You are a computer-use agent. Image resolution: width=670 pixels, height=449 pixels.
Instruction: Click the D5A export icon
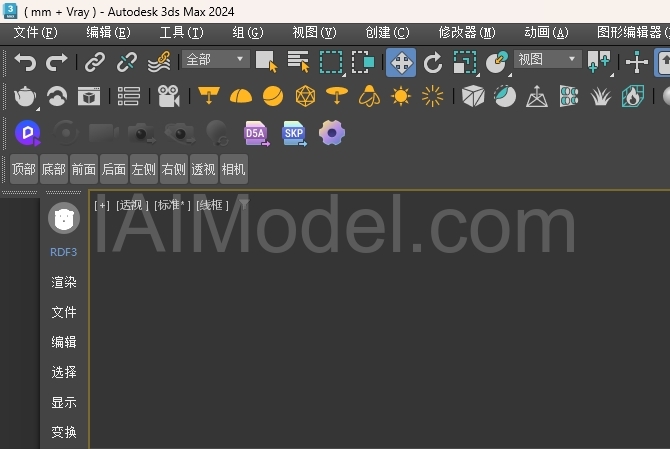(x=256, y=134)
